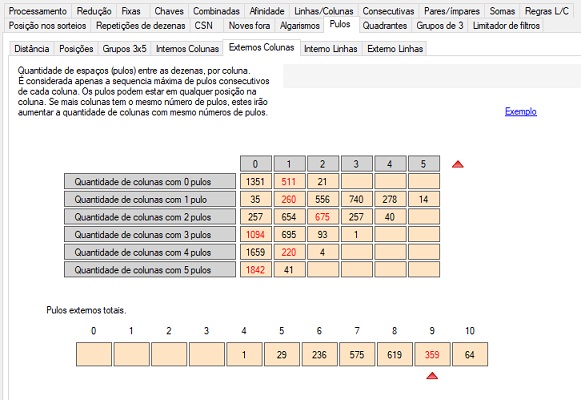Click the red triangle marker under 359
The height and width of the screenshot is (400, 581).
tap(432, 376)
